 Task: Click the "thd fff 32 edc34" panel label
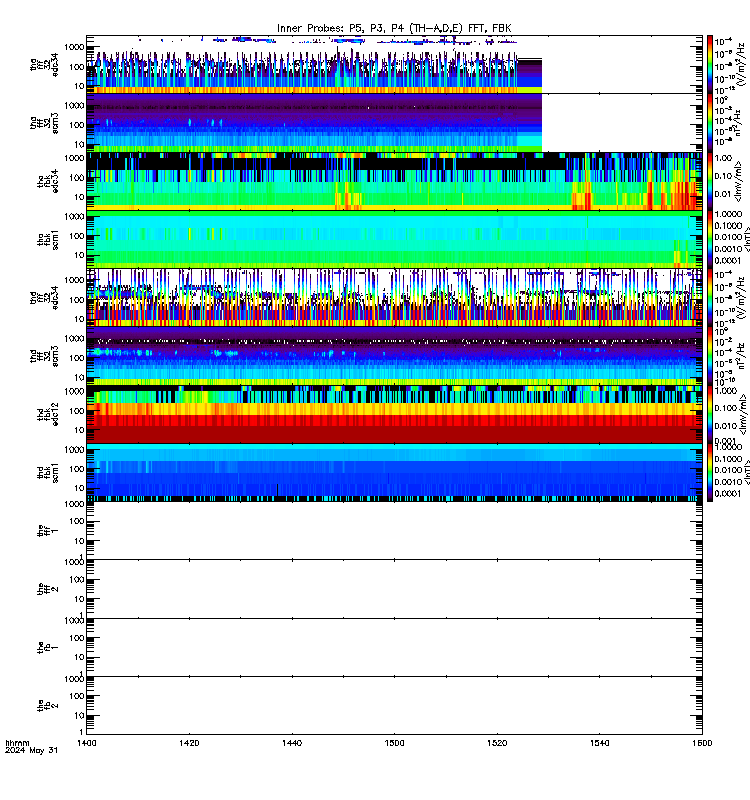coord(44,297)
